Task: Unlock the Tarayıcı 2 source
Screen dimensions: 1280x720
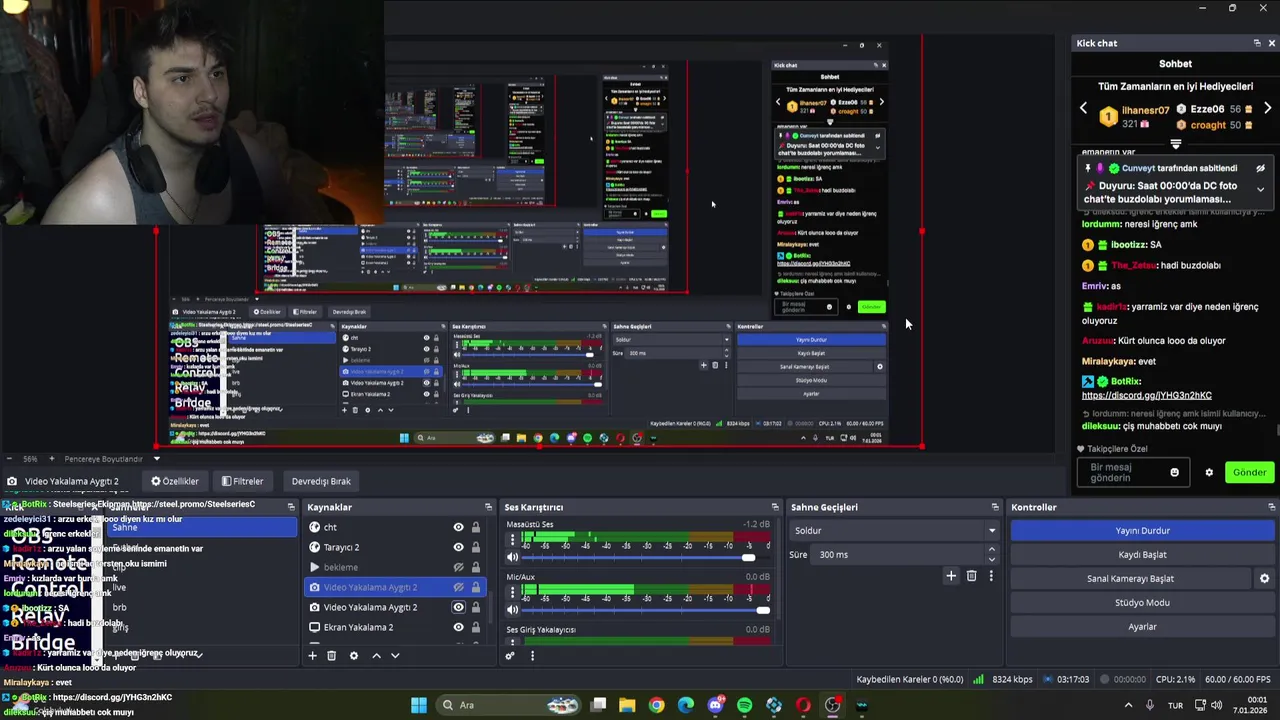Action: click(476, 548)
